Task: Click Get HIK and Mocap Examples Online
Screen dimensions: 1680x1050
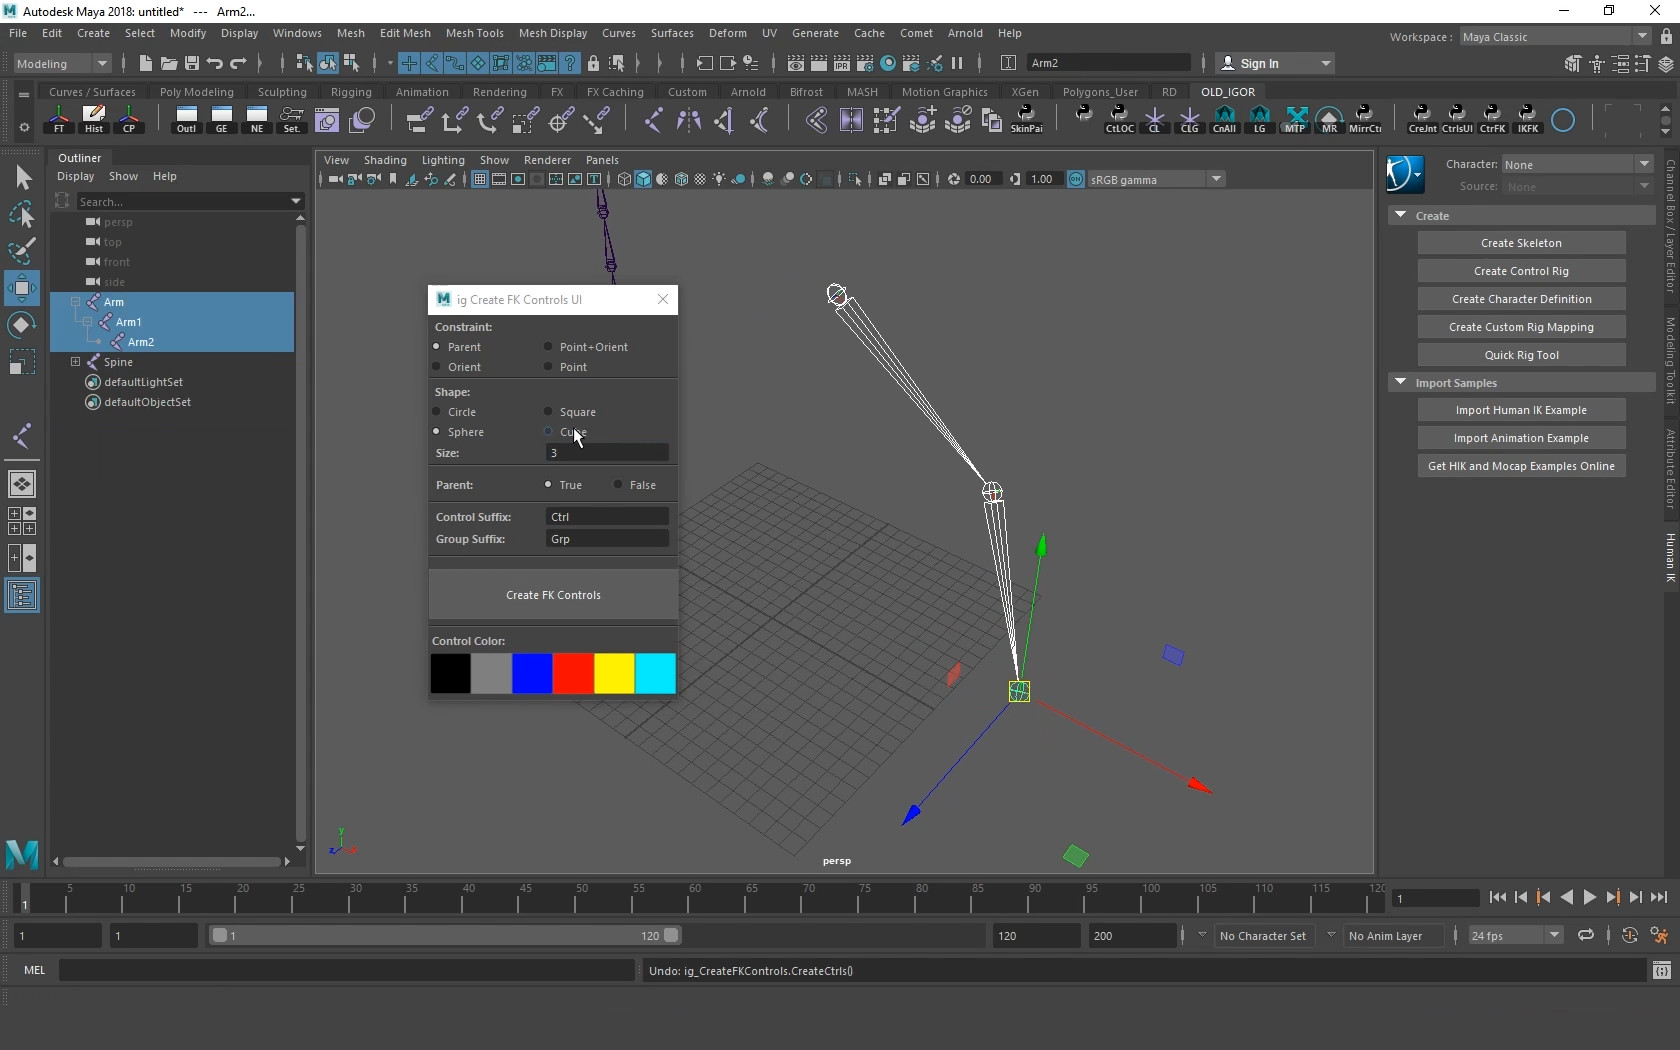Action: pos(1521,466)
